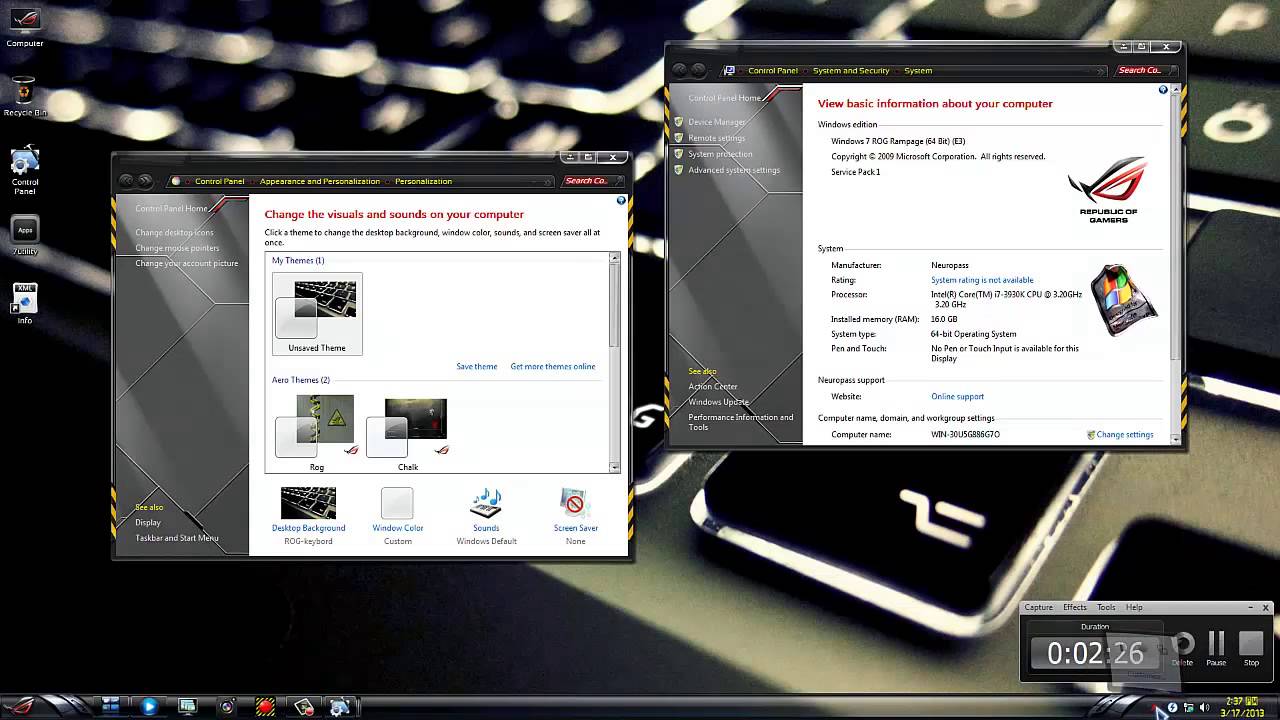The width and height of the screenshot is (1280, 720).
Task: Click the volume speaker tray icon
Action: 1204,708
